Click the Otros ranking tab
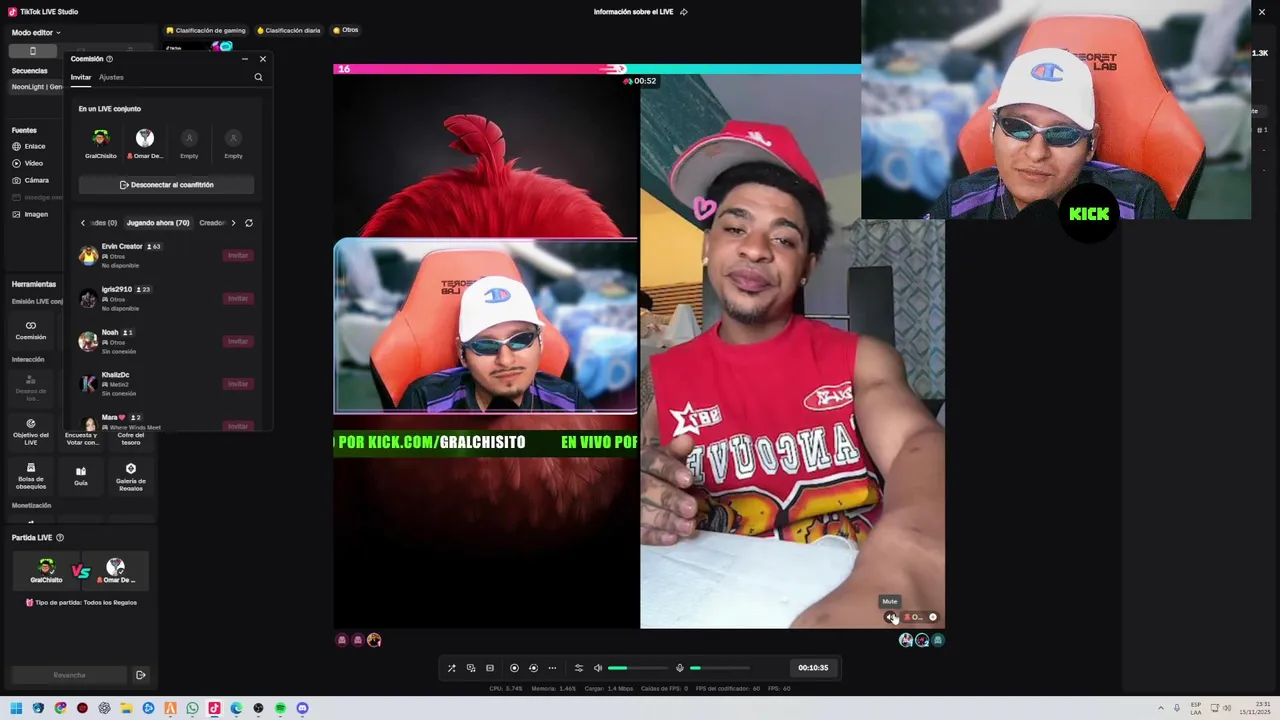1280x720 pixels. (x=346, y=30)
